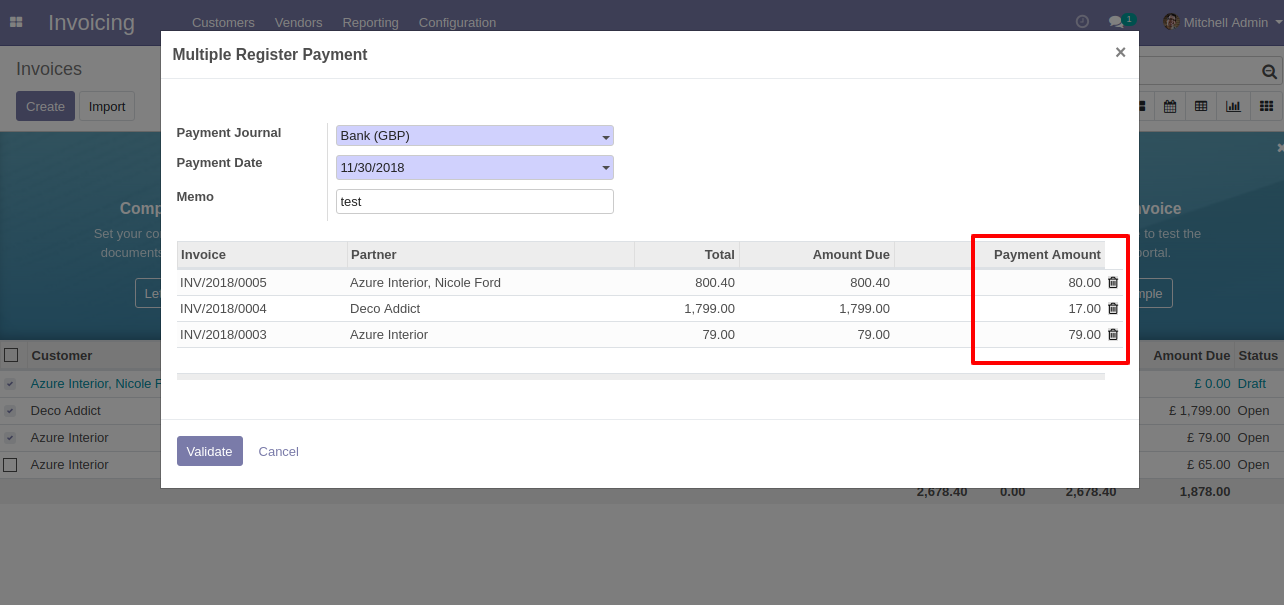1284x605 pixels.
Task: Open the Payment Date picker field
Action: click(475, 167)
